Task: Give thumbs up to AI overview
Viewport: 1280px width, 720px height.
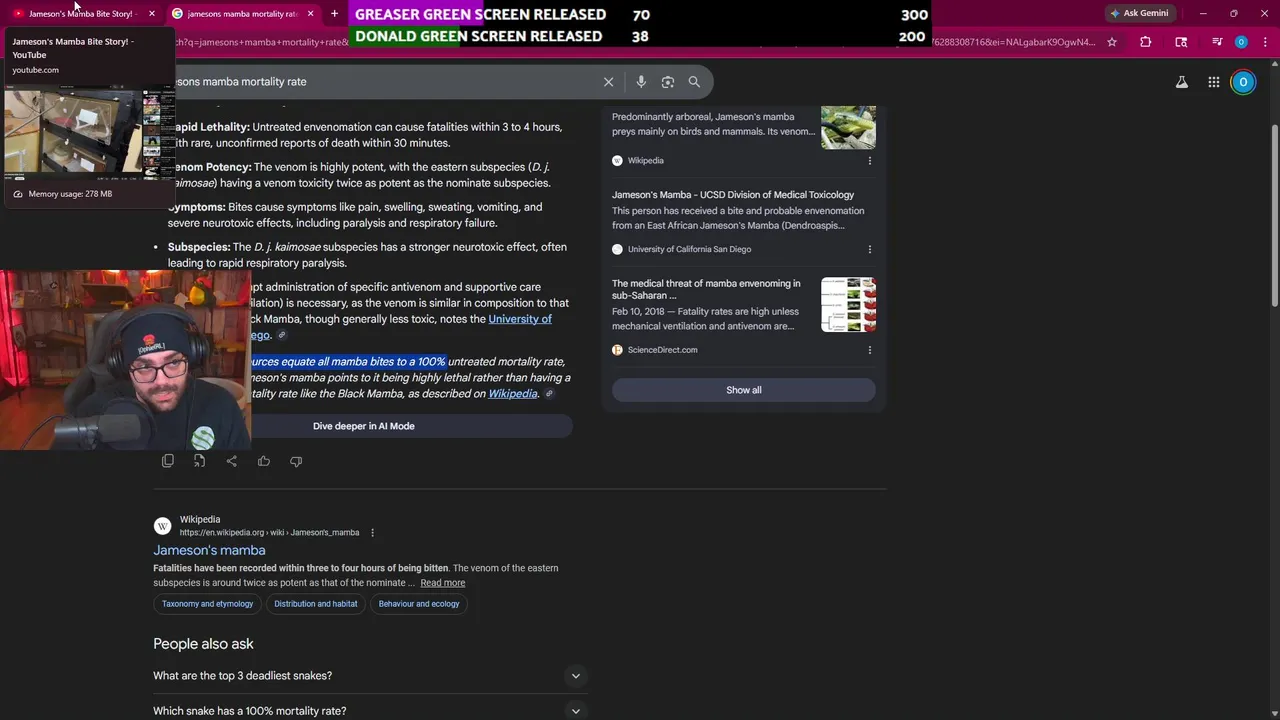Action: click(x=264, y=461)
